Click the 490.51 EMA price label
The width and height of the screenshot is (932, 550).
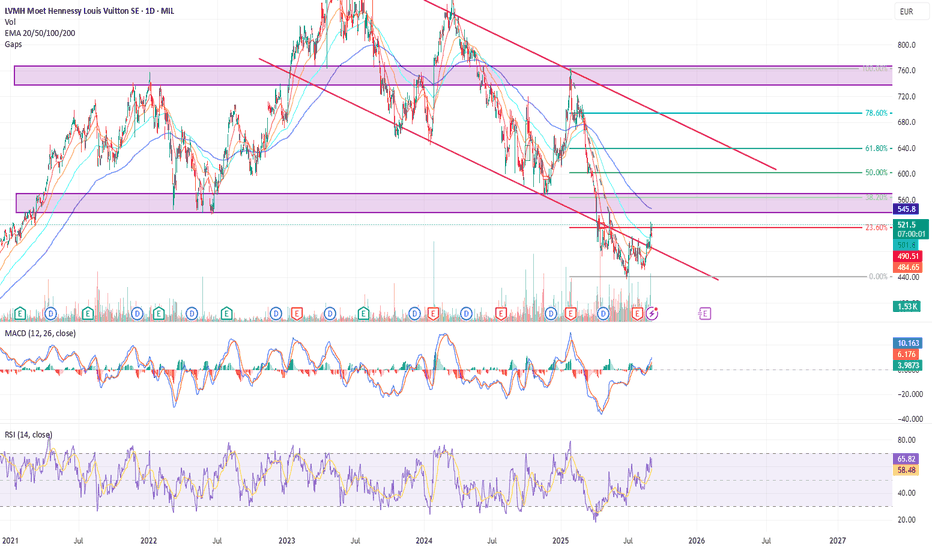click(908, 256)
